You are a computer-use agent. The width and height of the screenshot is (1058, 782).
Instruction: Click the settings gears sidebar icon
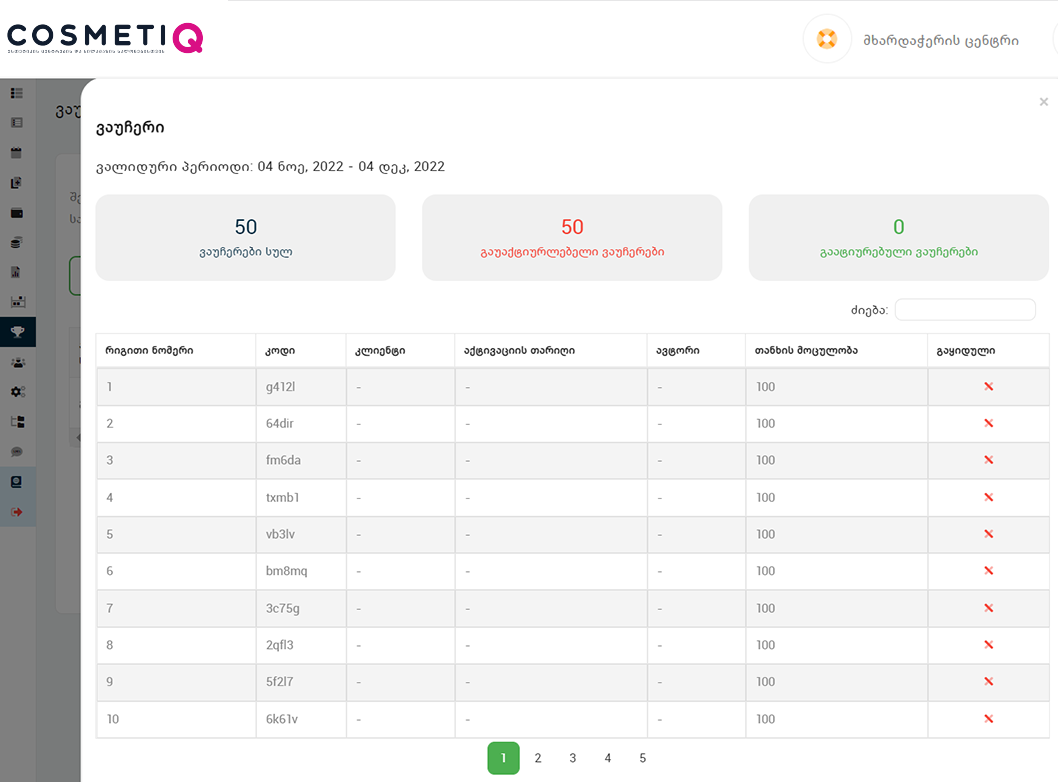click(16, 392)
